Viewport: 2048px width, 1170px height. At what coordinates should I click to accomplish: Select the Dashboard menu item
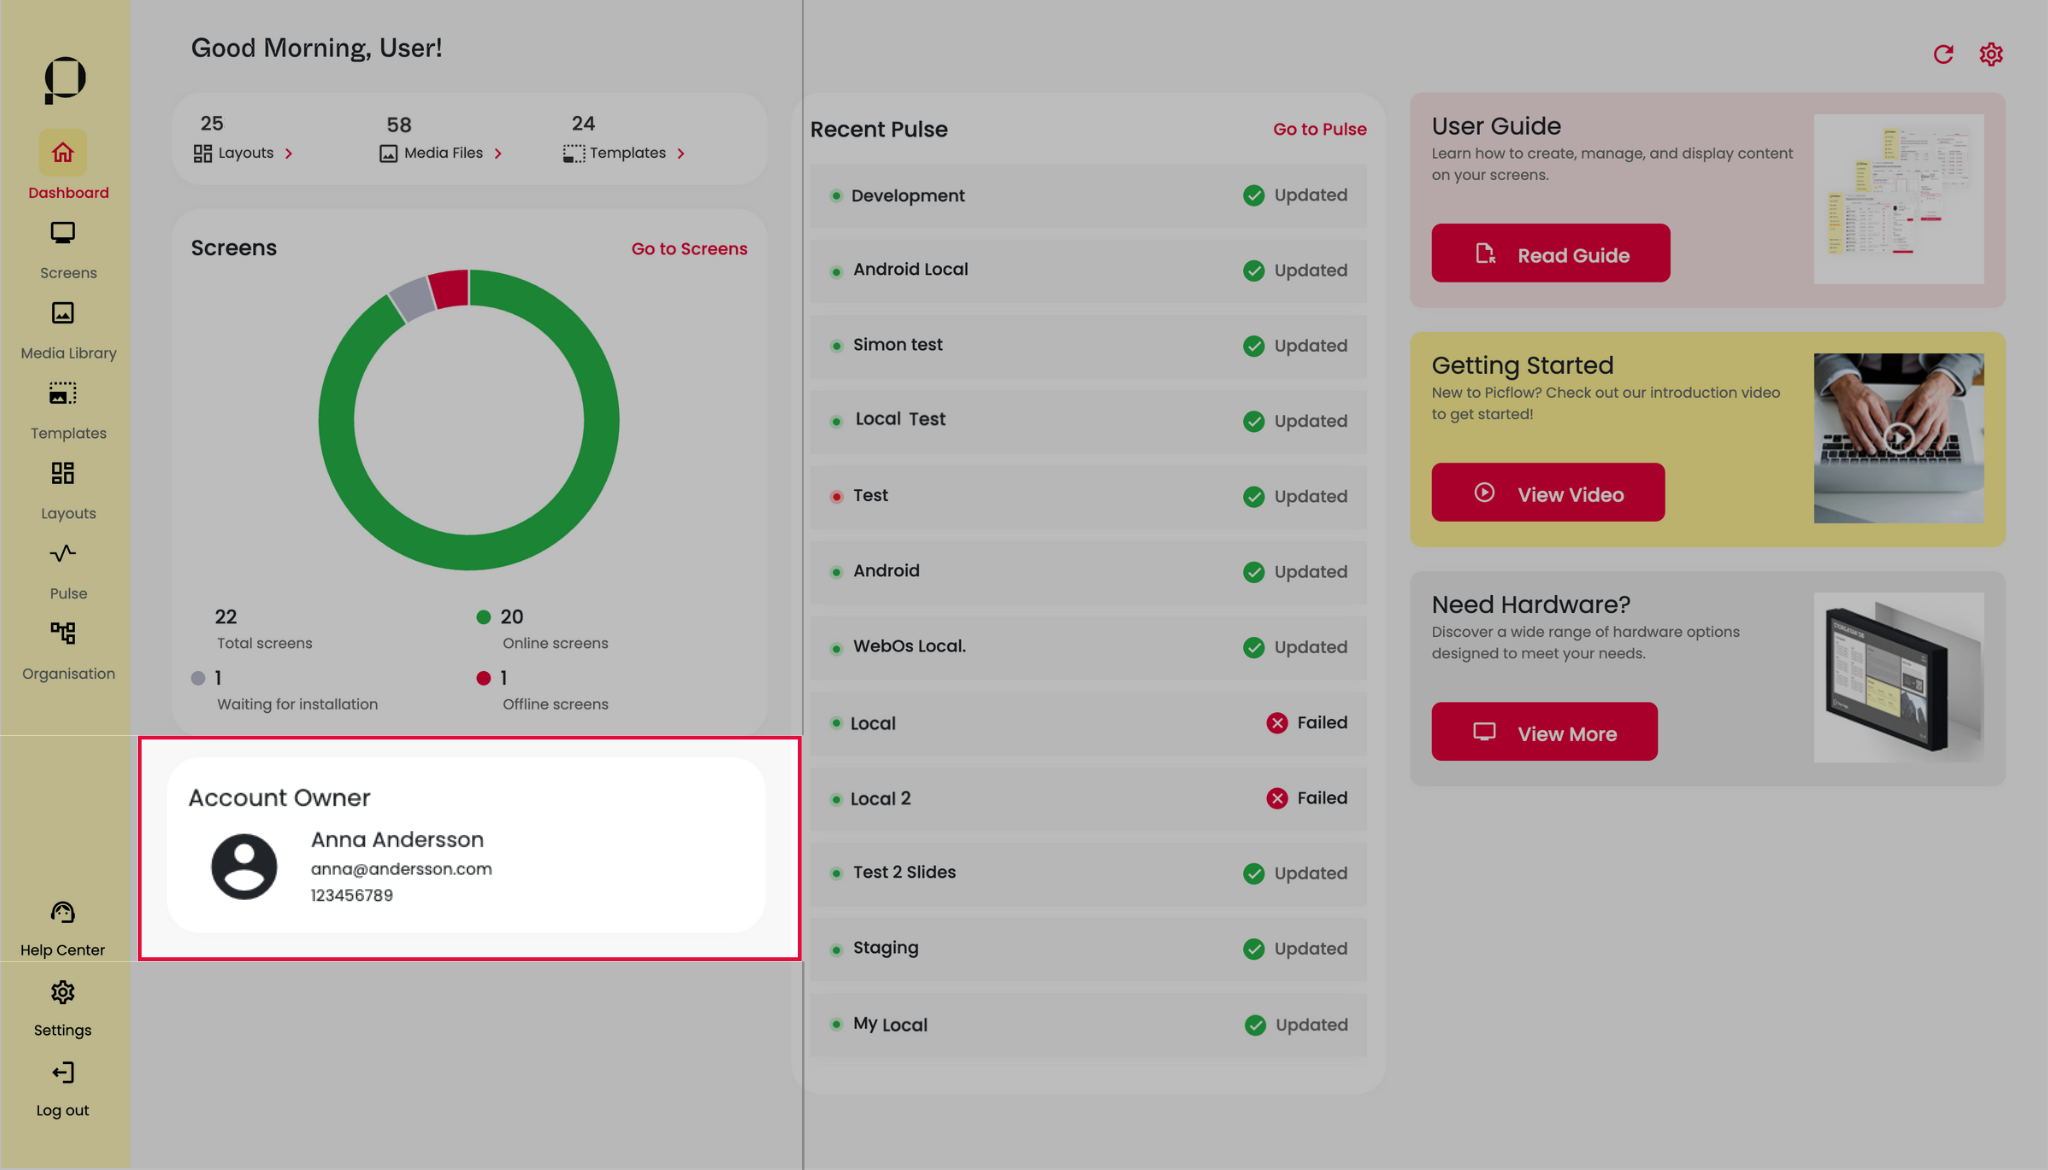pos(63,153)
